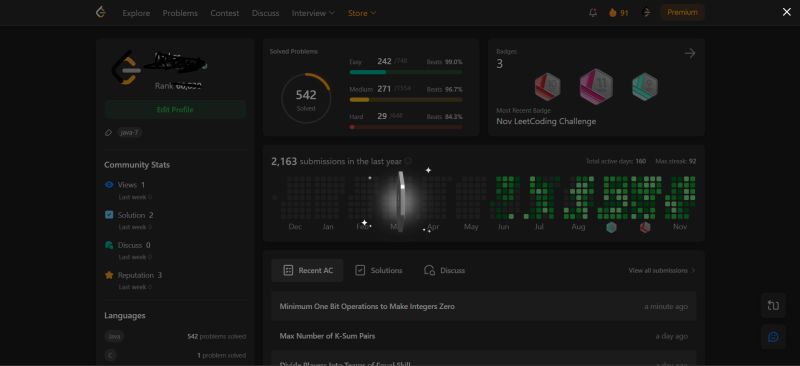Click the chat support icon button
Viewport: 800px width, 366px height.
coord(773,336)
